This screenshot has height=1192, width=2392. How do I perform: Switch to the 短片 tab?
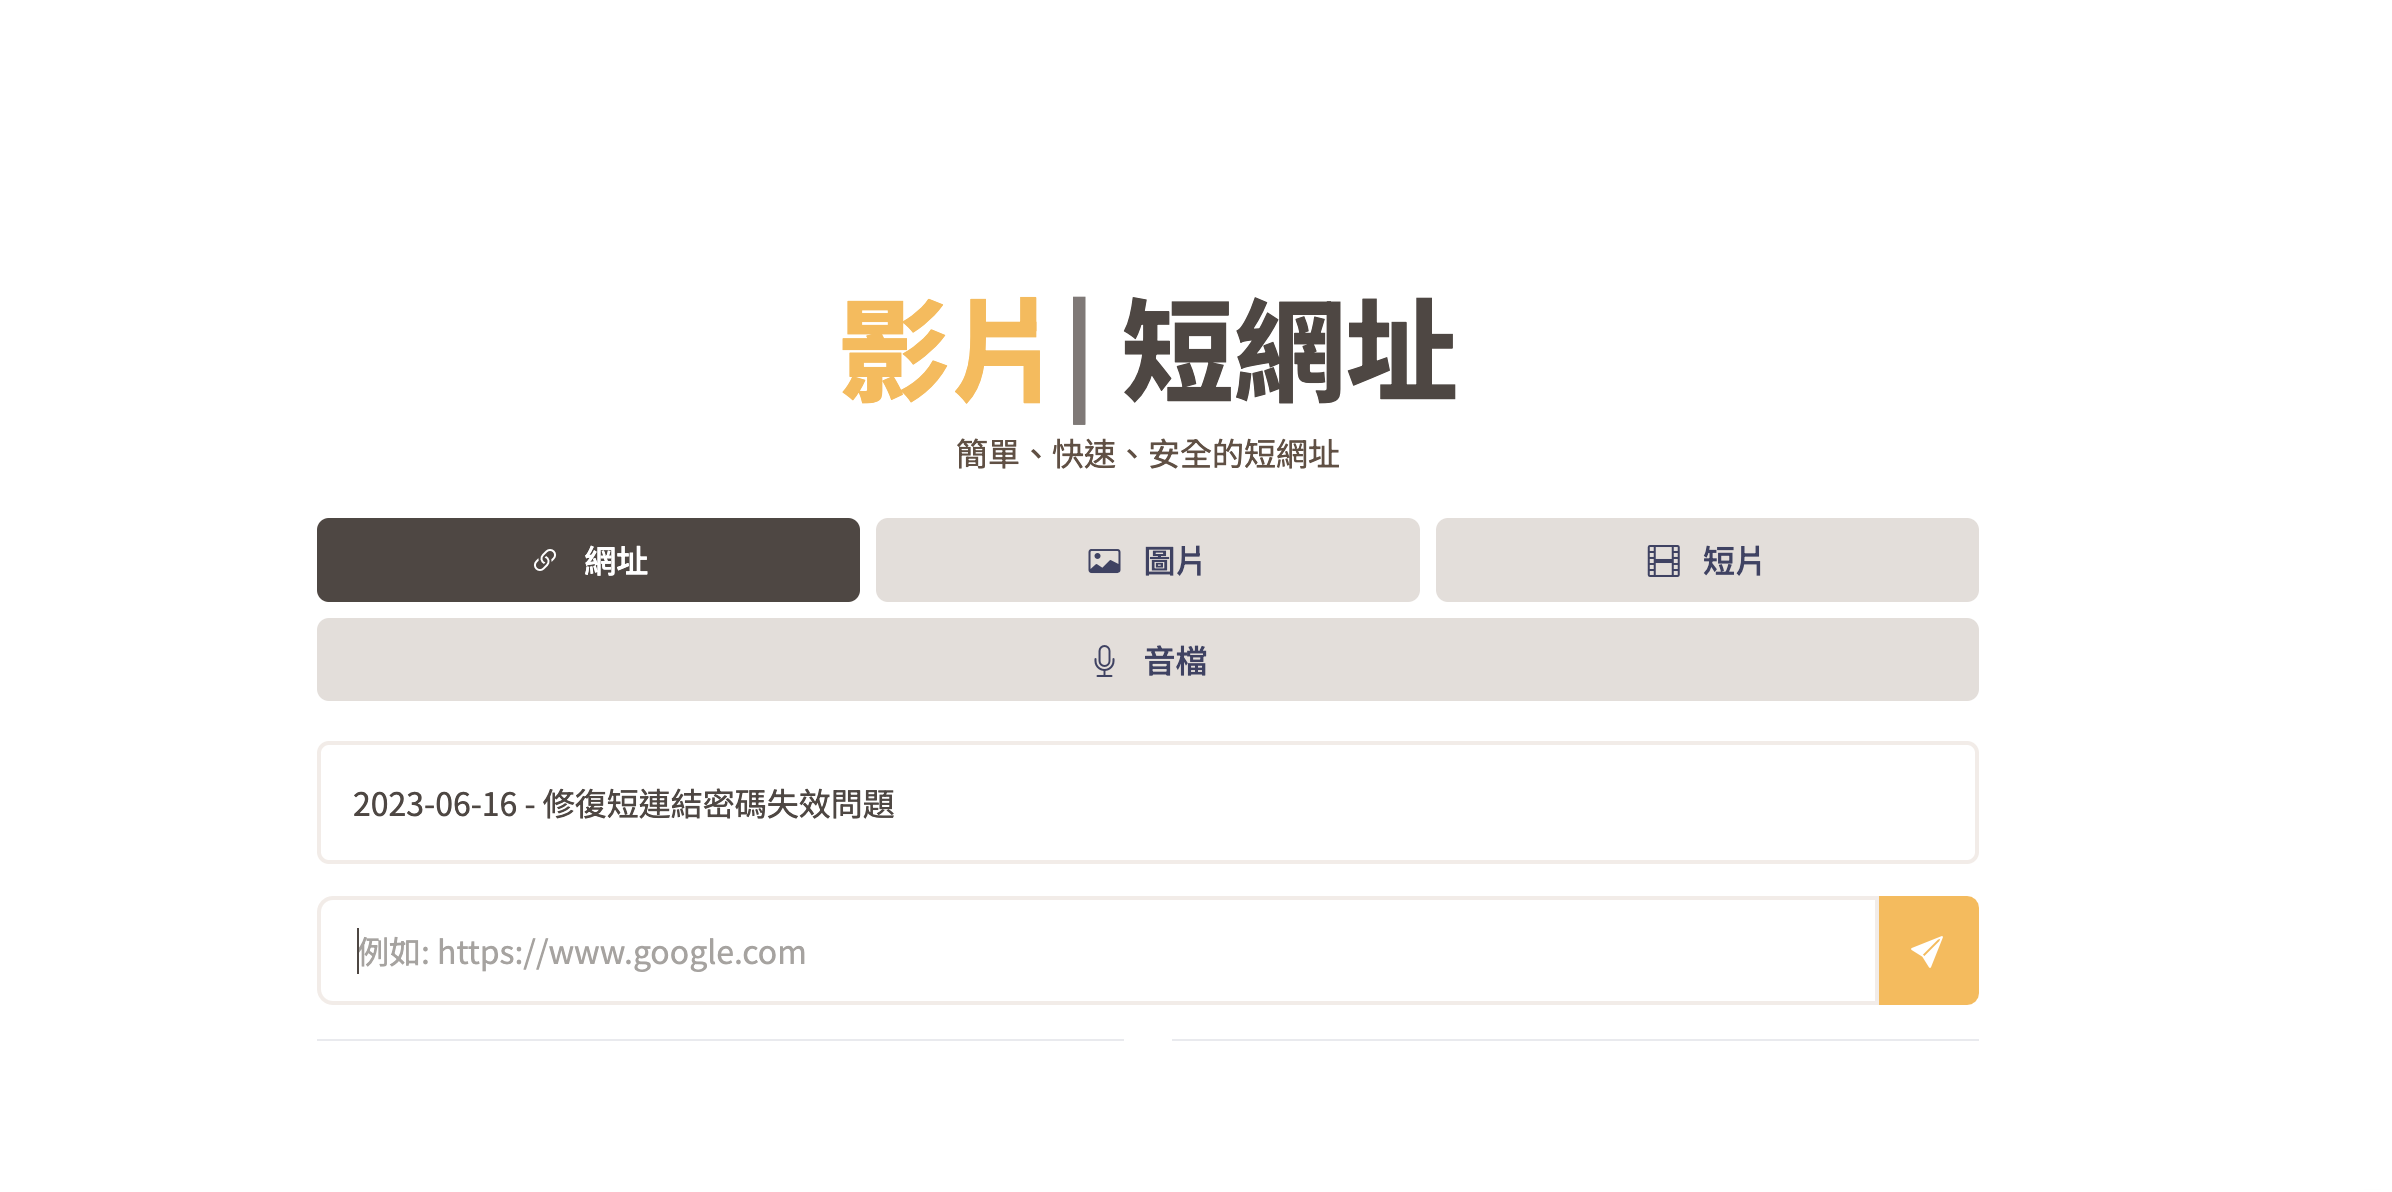(x=1706, y=560)
